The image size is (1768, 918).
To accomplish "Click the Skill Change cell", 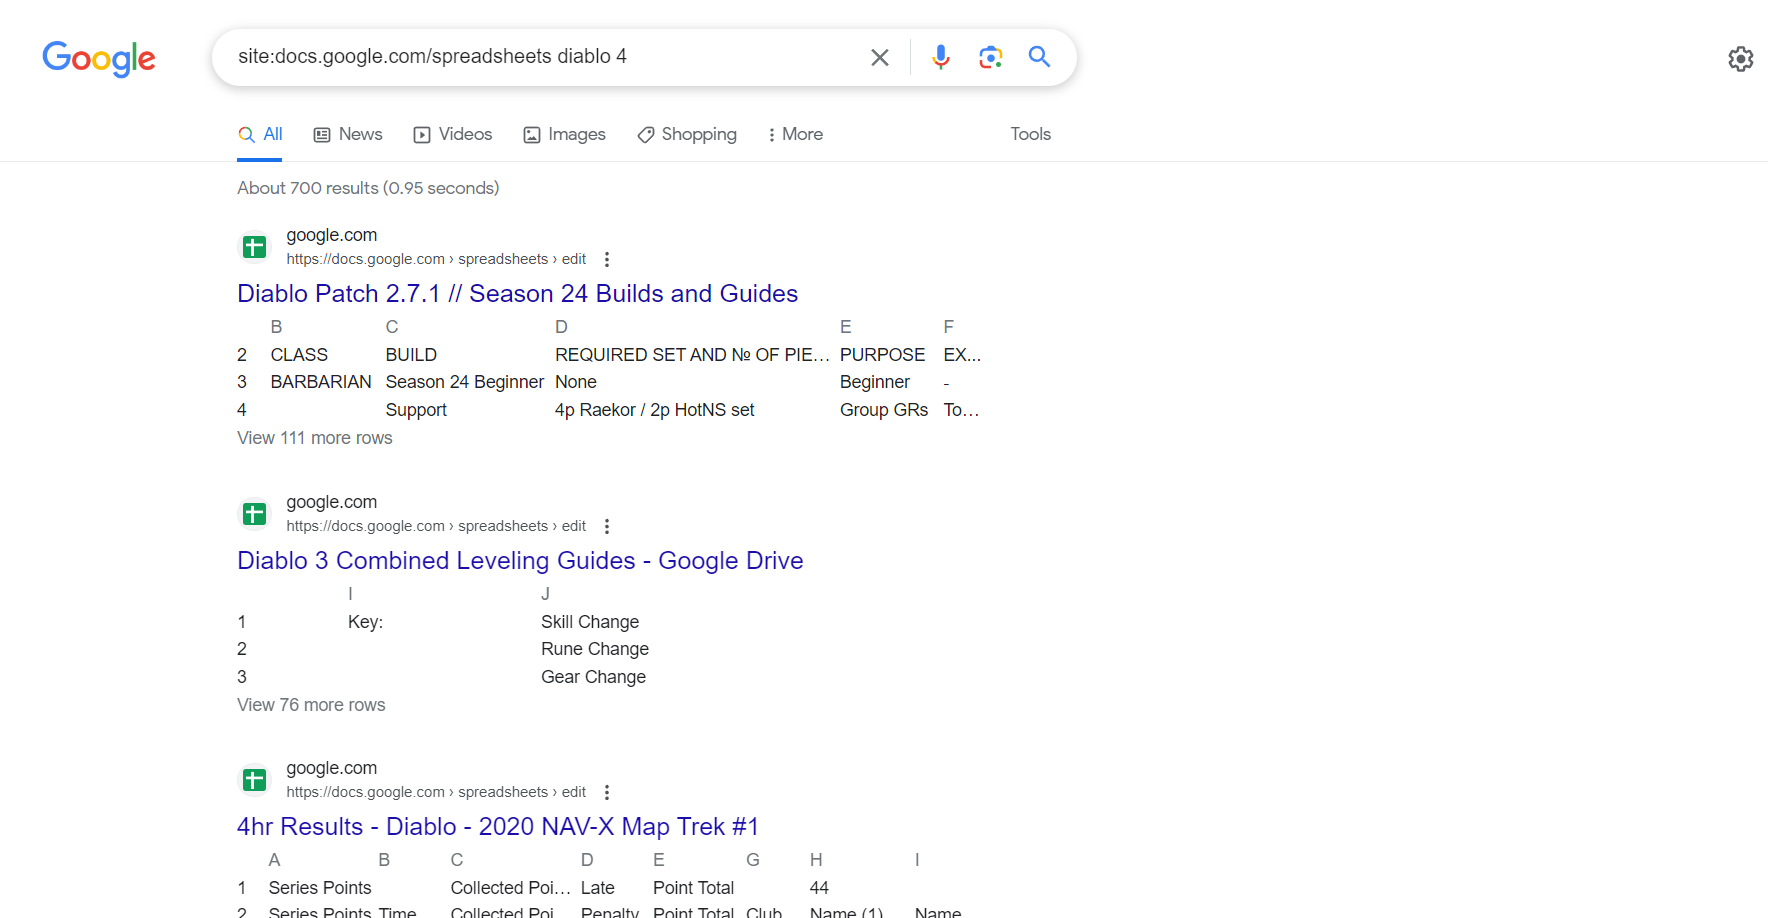I will [590, 622].
